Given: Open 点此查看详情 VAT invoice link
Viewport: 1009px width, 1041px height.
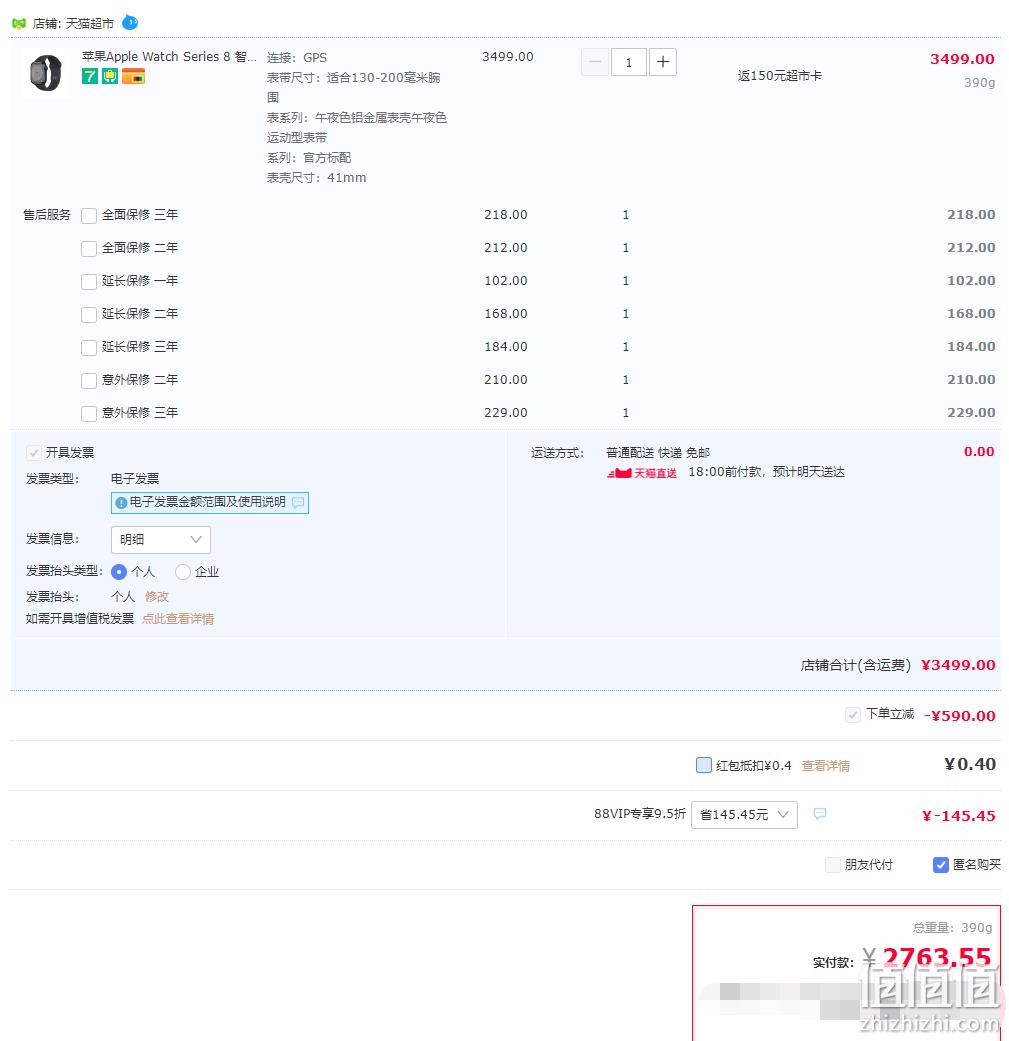Looking at the screenshot, I should click(x=178, y=619).
